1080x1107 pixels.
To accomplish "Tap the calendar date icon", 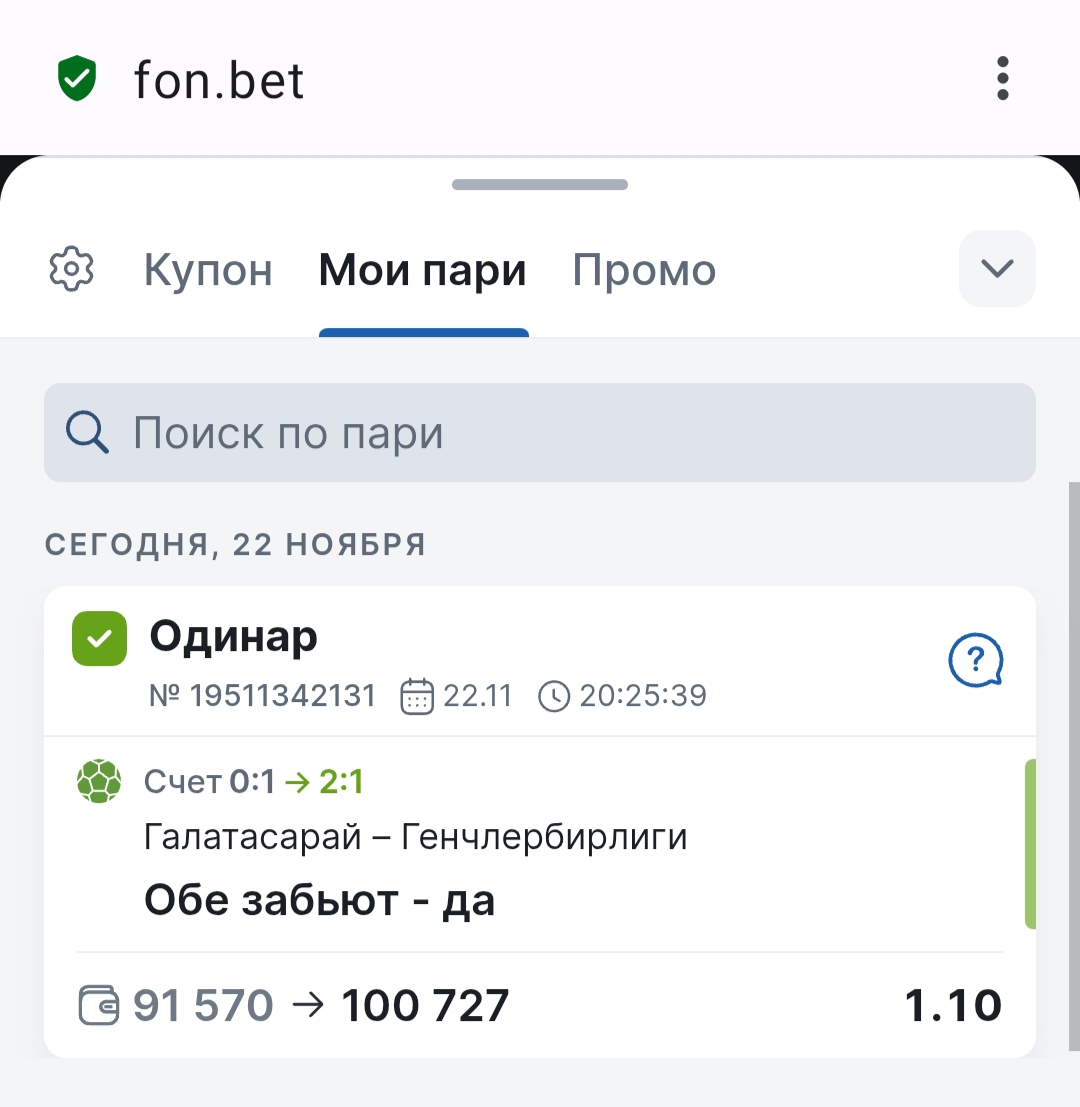I will pyautogui.click(x=416, y=695).
